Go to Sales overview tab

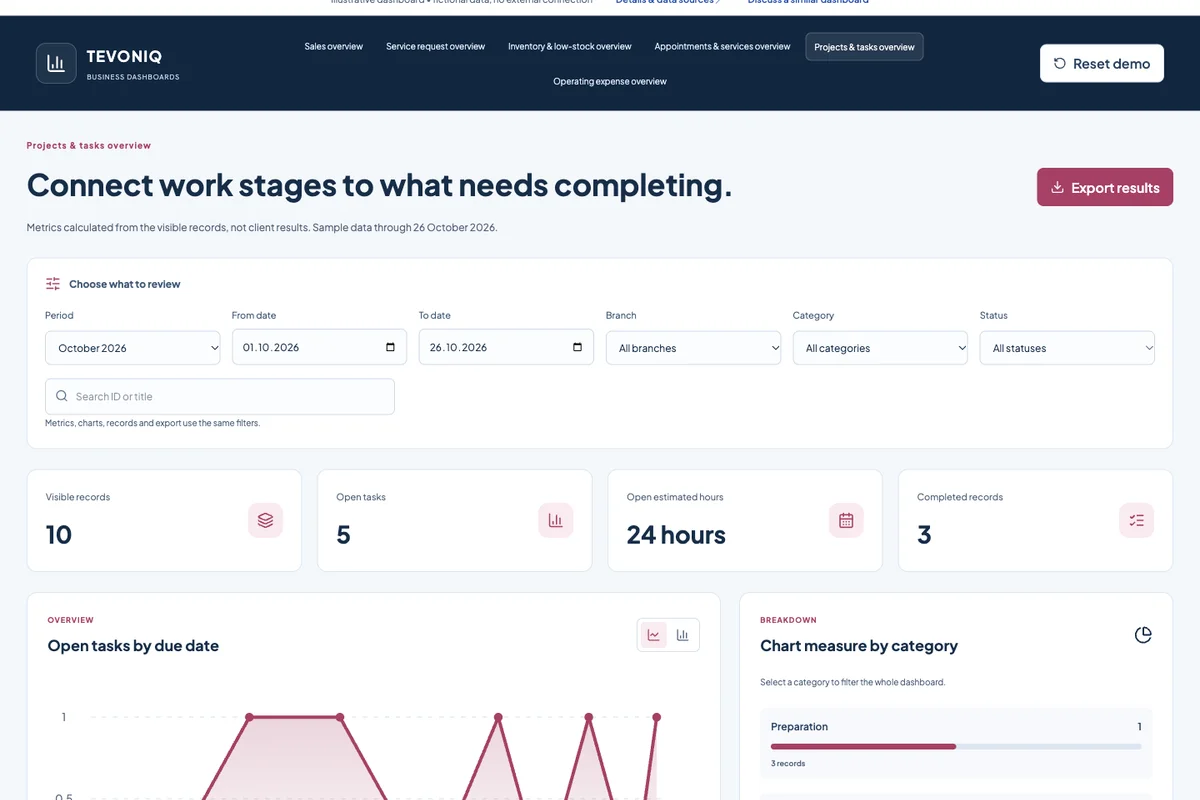(334, 46)
